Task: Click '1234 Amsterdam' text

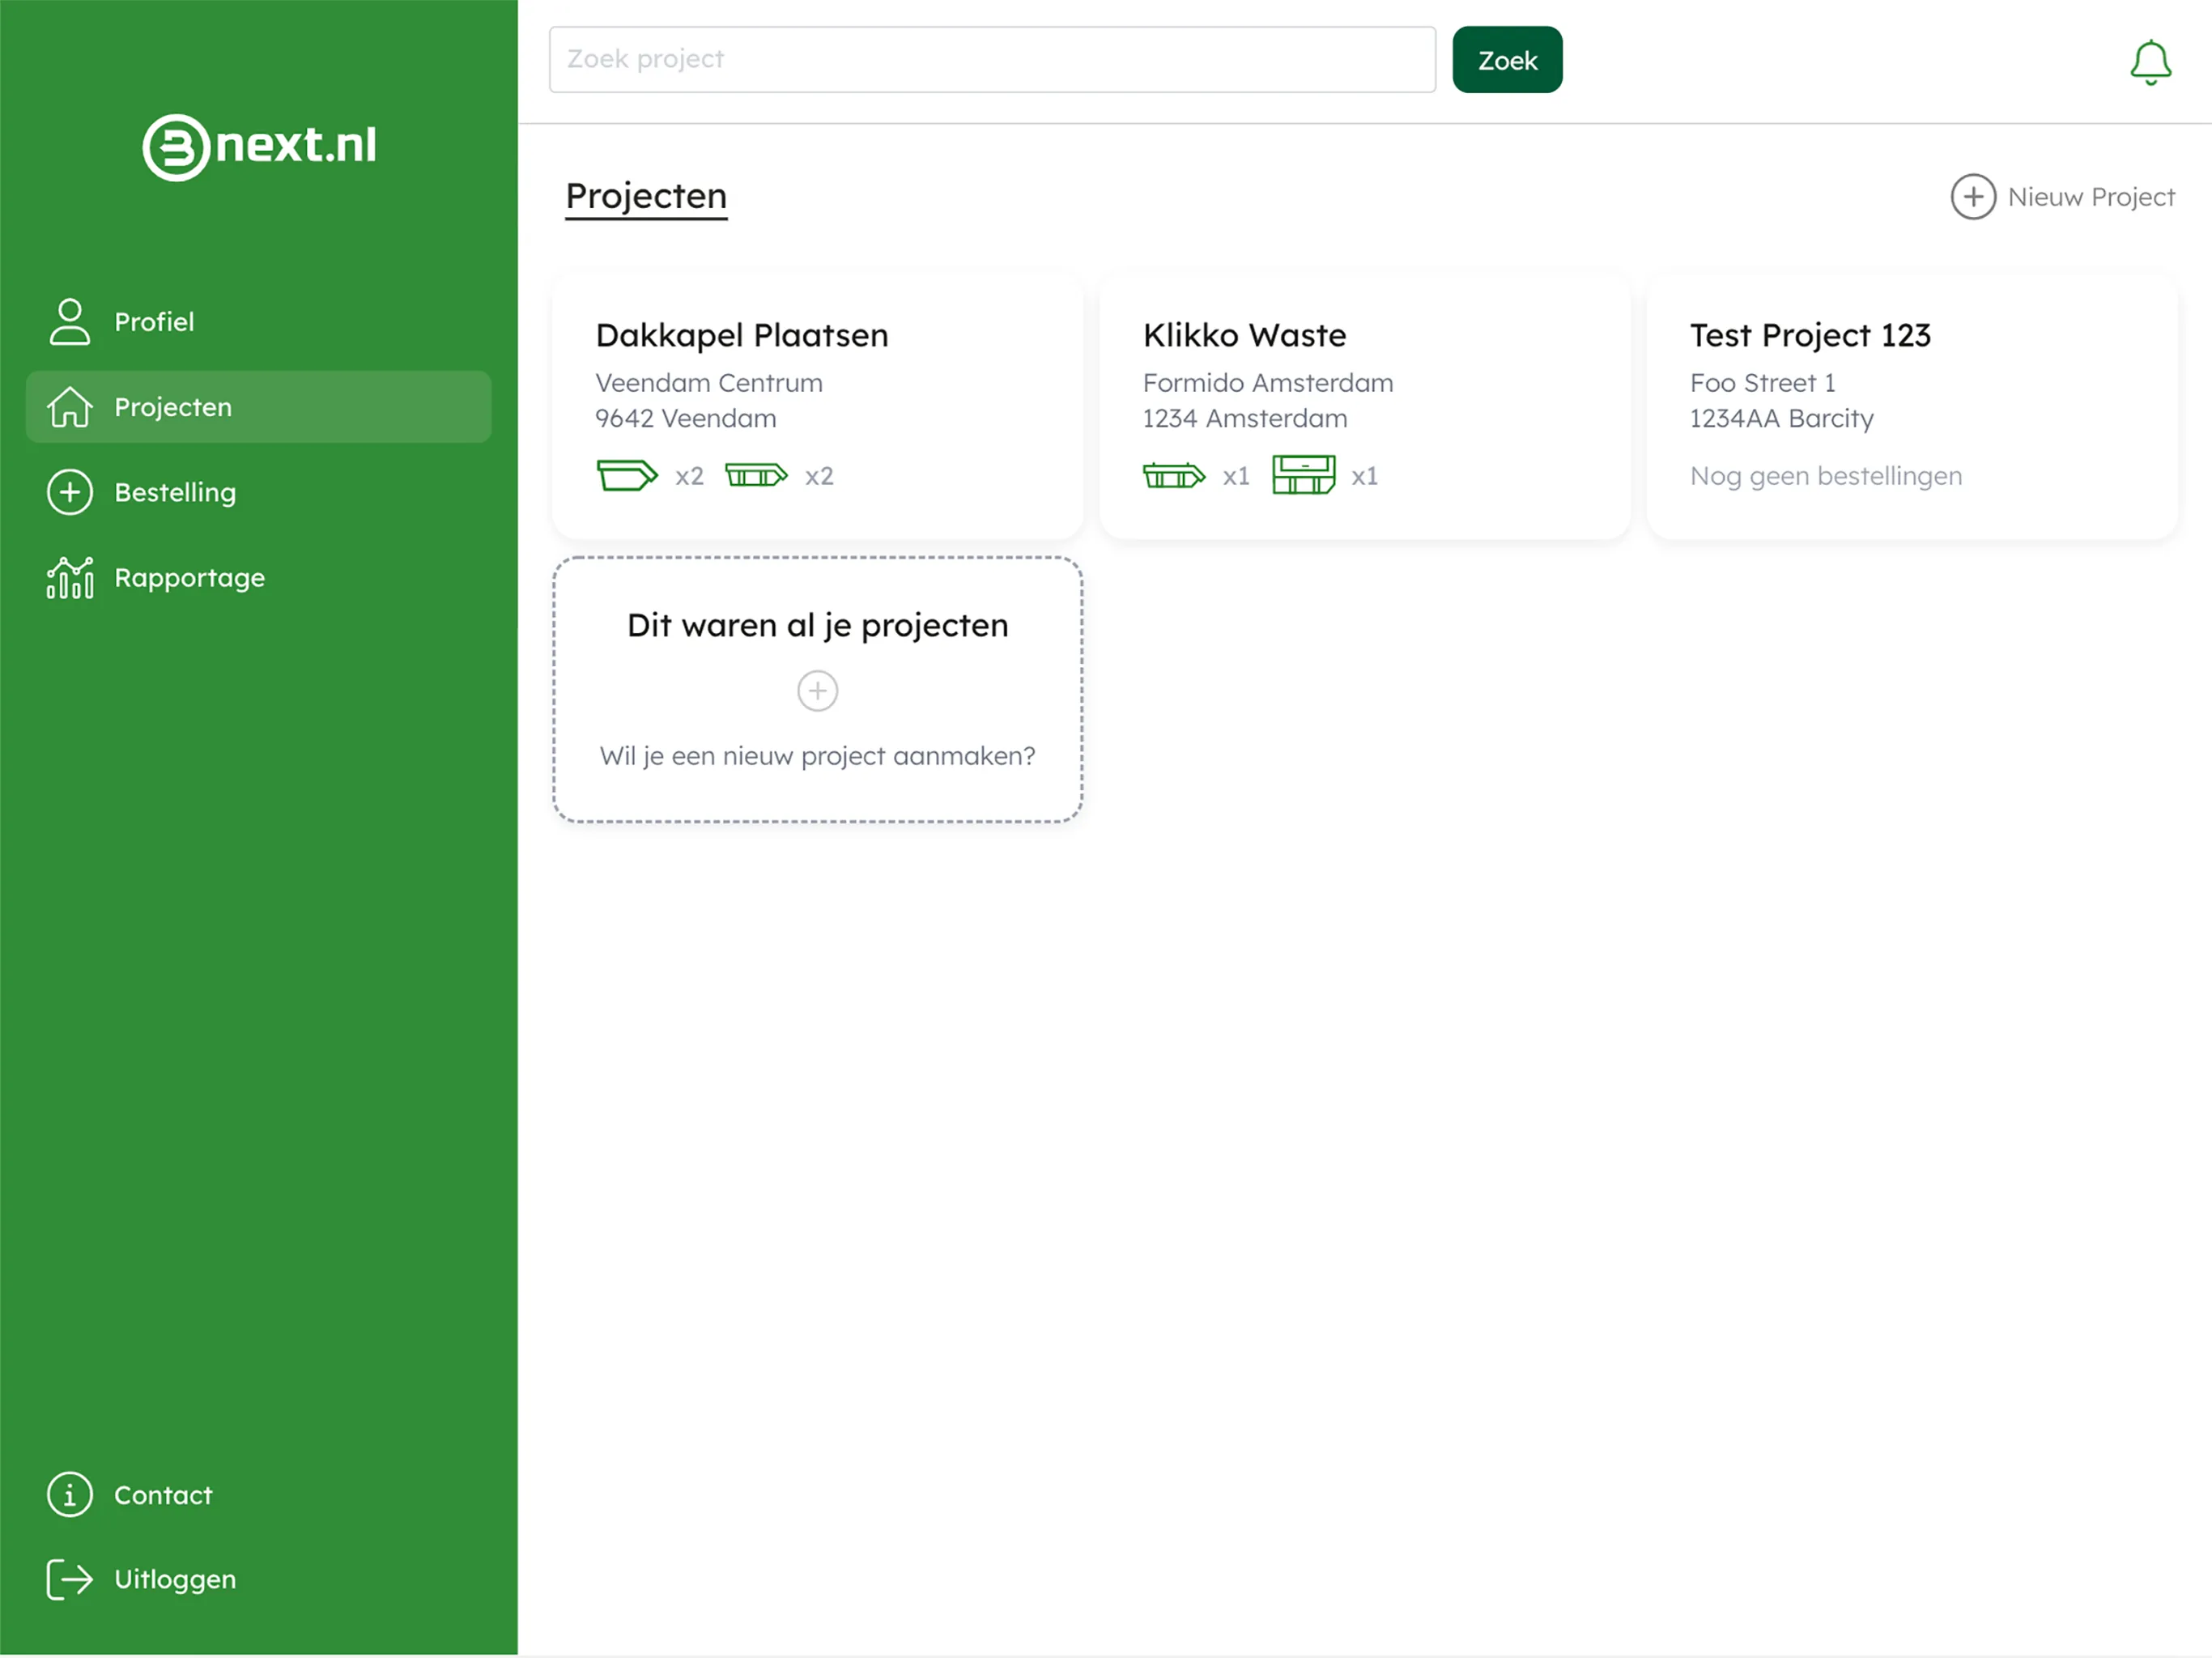Action: tap(1245, 418)
